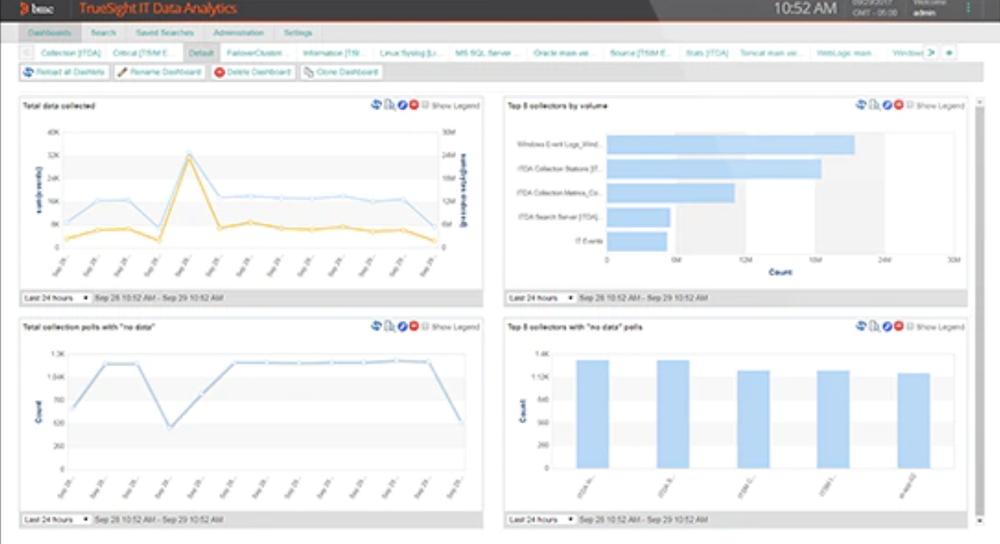Click the 10:52 AM clock text
Screen dimensions: 1000x544
click(x=805, y=9)
